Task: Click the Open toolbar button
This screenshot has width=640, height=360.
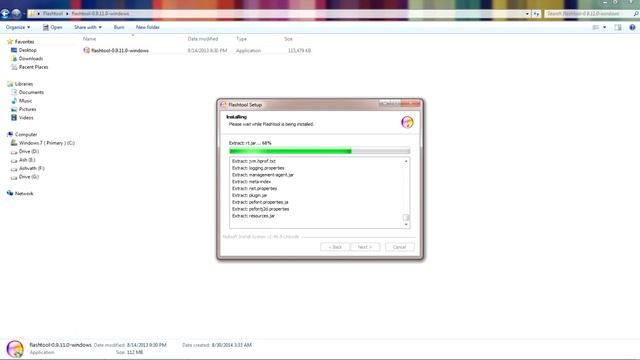Action: coord(53,27)
